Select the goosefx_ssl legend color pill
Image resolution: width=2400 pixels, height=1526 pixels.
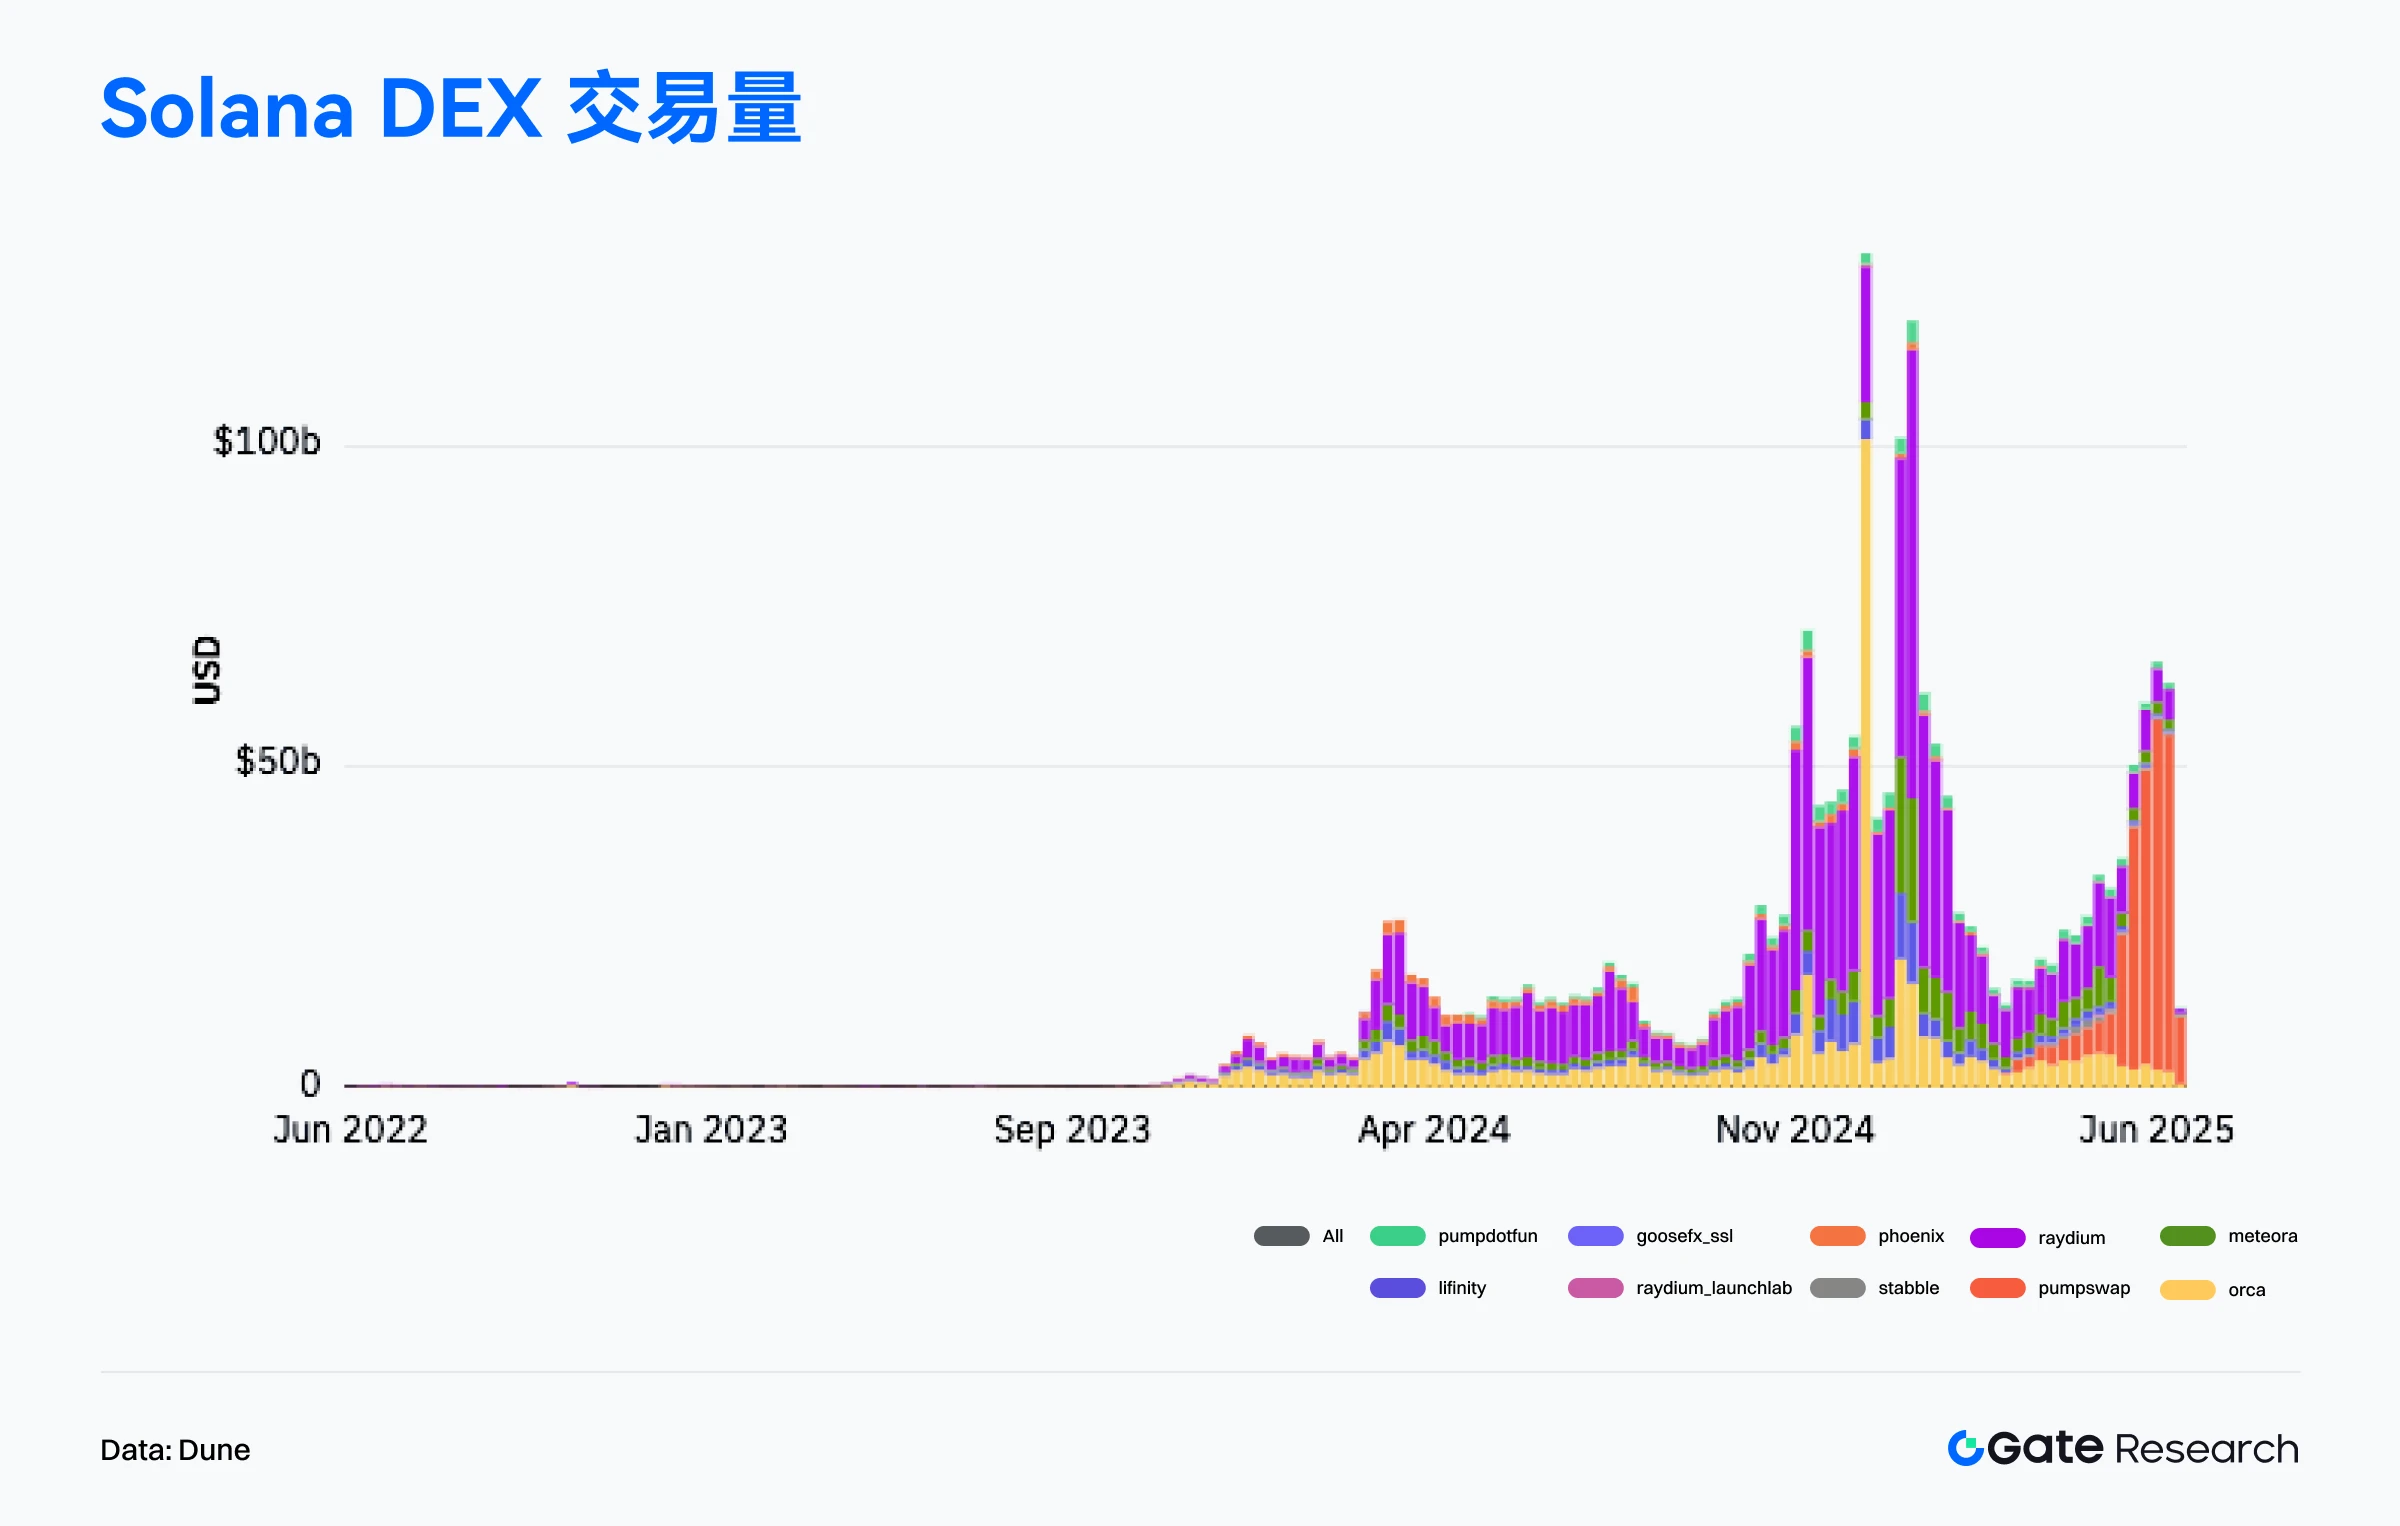[x=1598, y=1236]
